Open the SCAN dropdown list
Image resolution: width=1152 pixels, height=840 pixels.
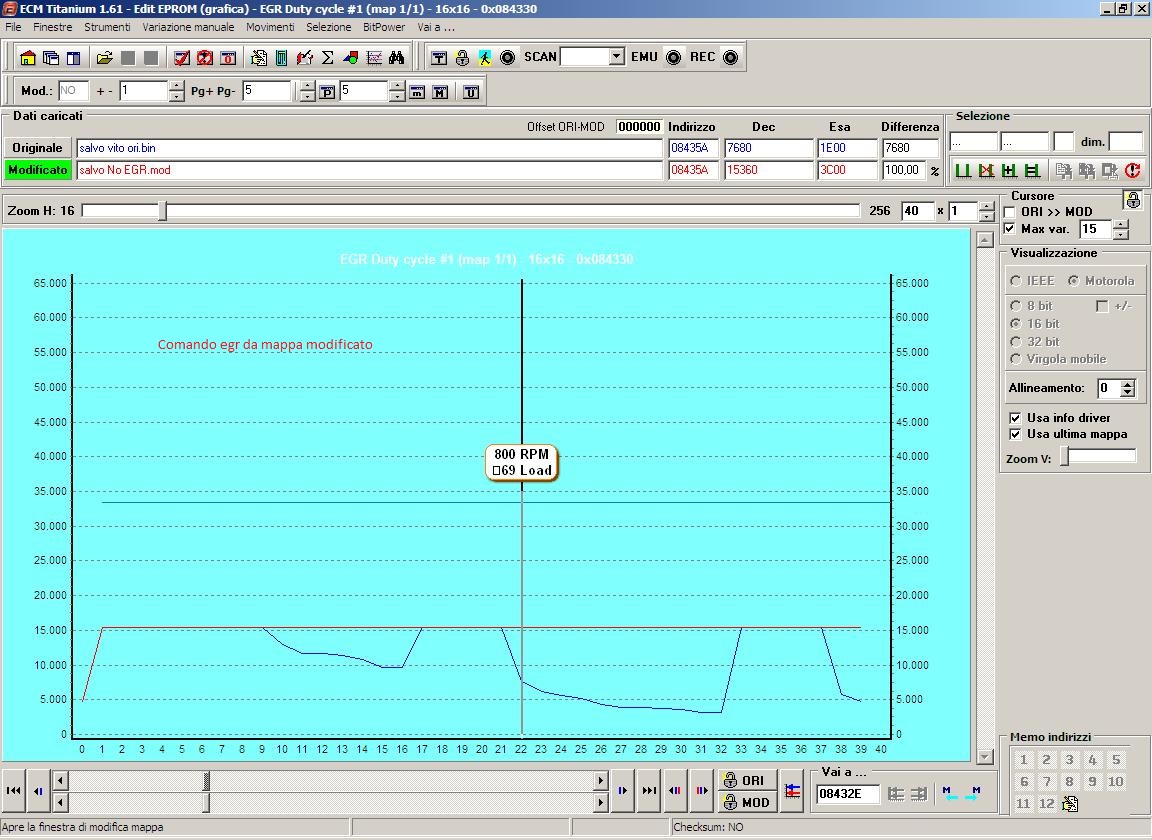(616, 57)
